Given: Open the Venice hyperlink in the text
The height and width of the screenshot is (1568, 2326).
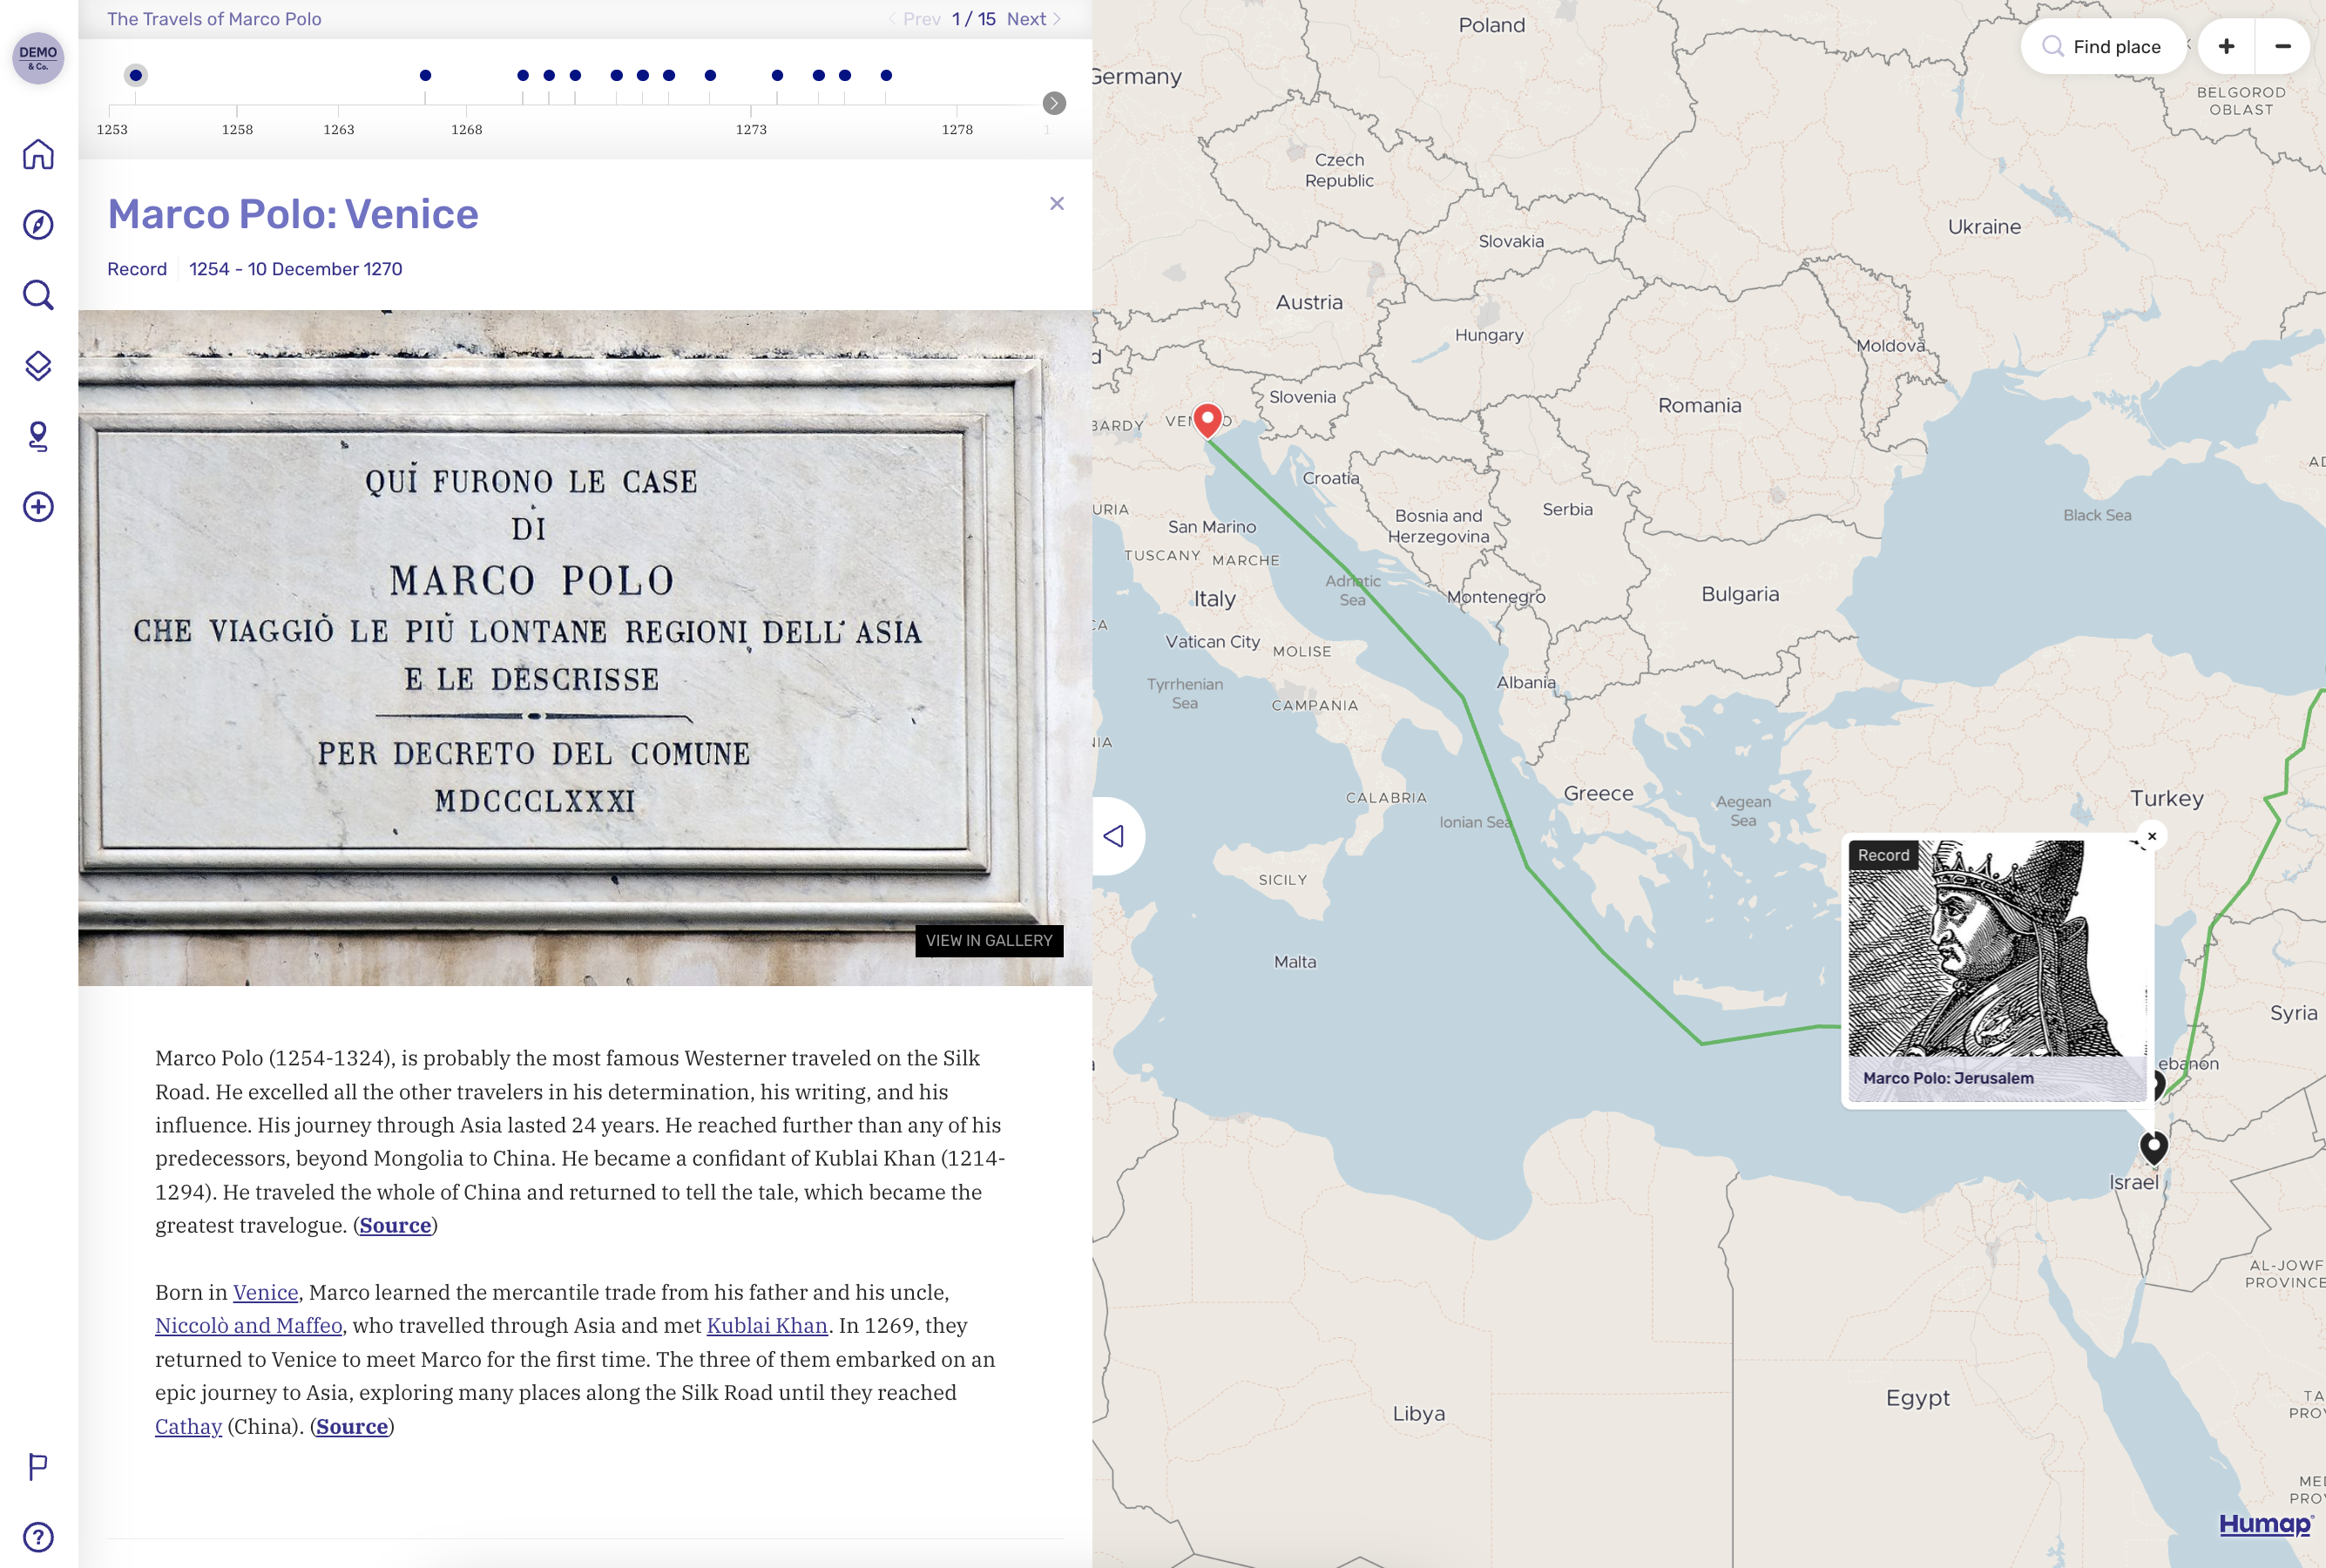Looking at the screenshot, I should coord(264,1291).
